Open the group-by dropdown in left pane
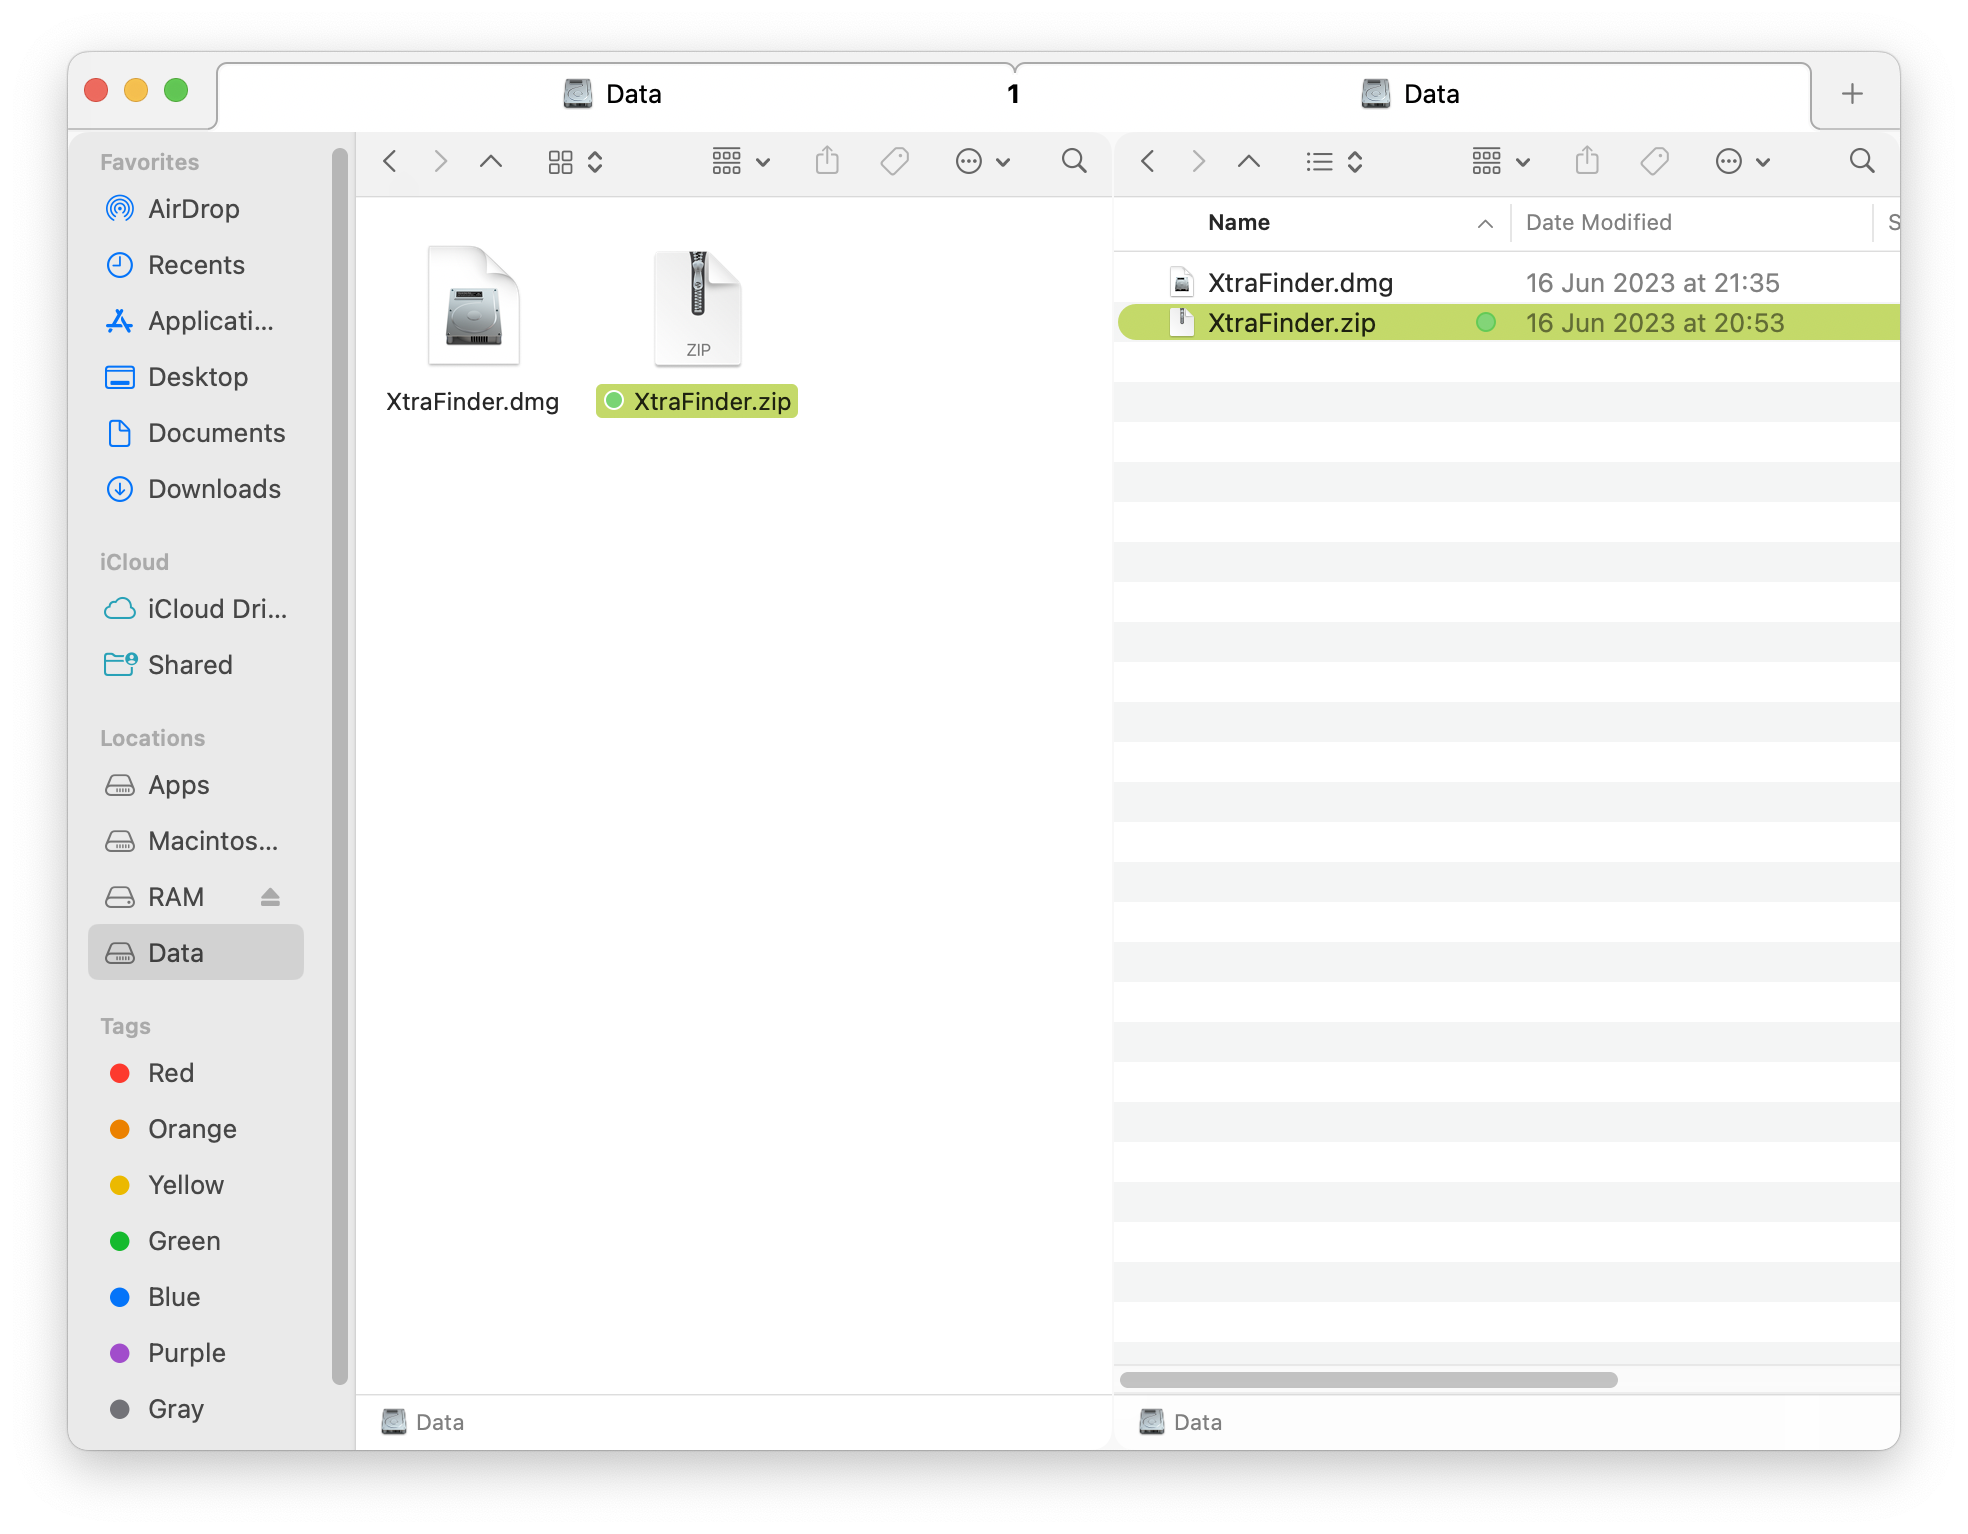This screenshot has height=1534, width=1968. 740,161
